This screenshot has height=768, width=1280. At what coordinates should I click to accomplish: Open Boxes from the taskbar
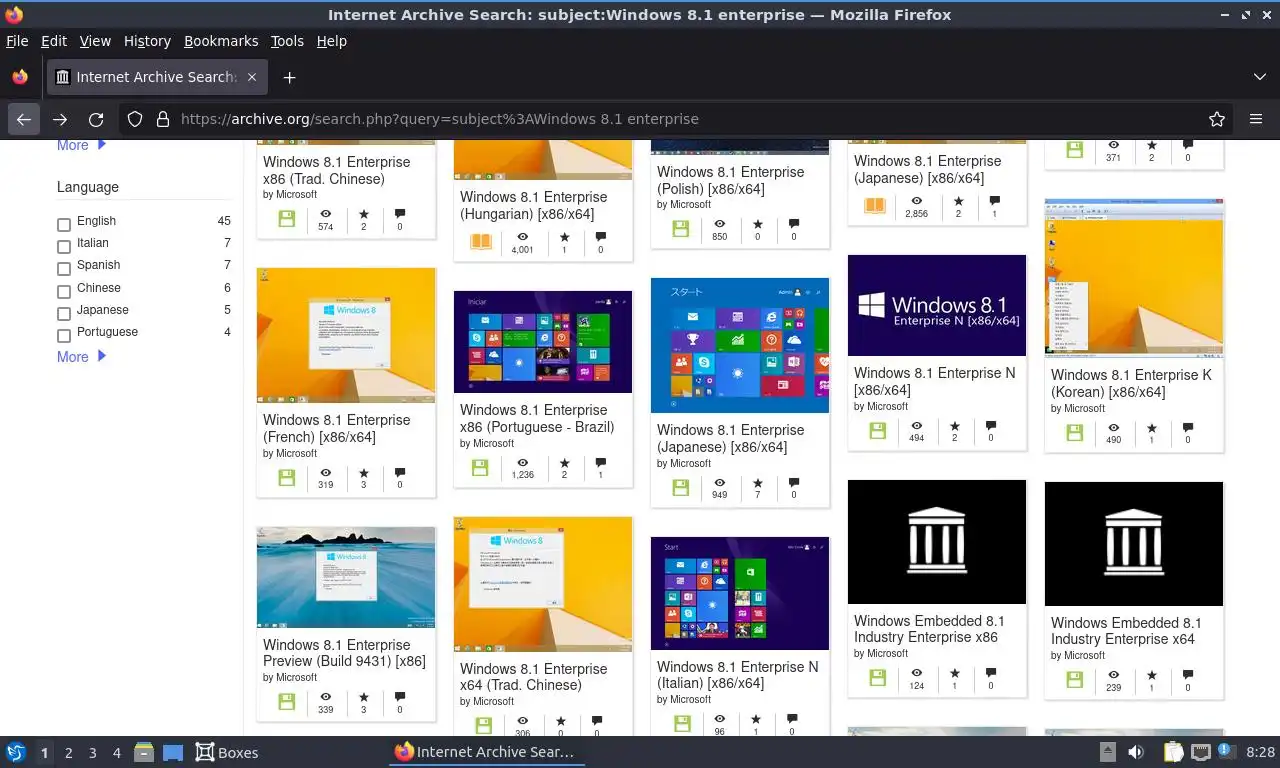point(227,752)
